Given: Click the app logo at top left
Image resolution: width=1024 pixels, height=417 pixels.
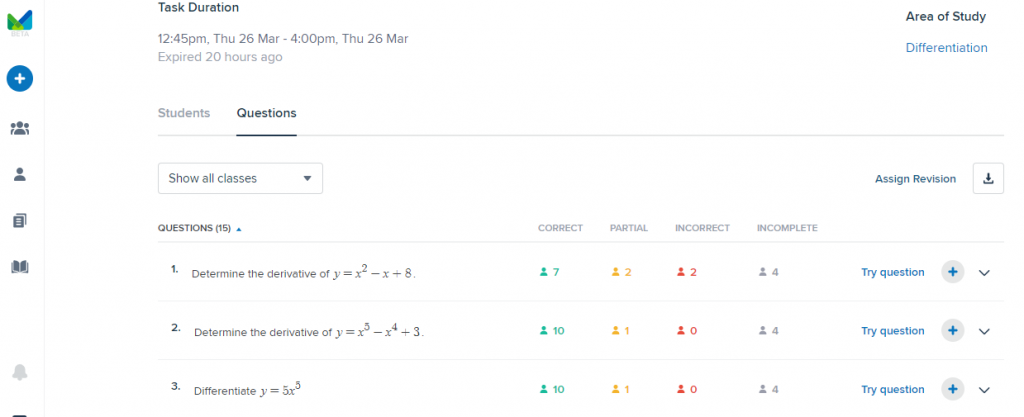Looking at the screenshot, I should point(20,20).
